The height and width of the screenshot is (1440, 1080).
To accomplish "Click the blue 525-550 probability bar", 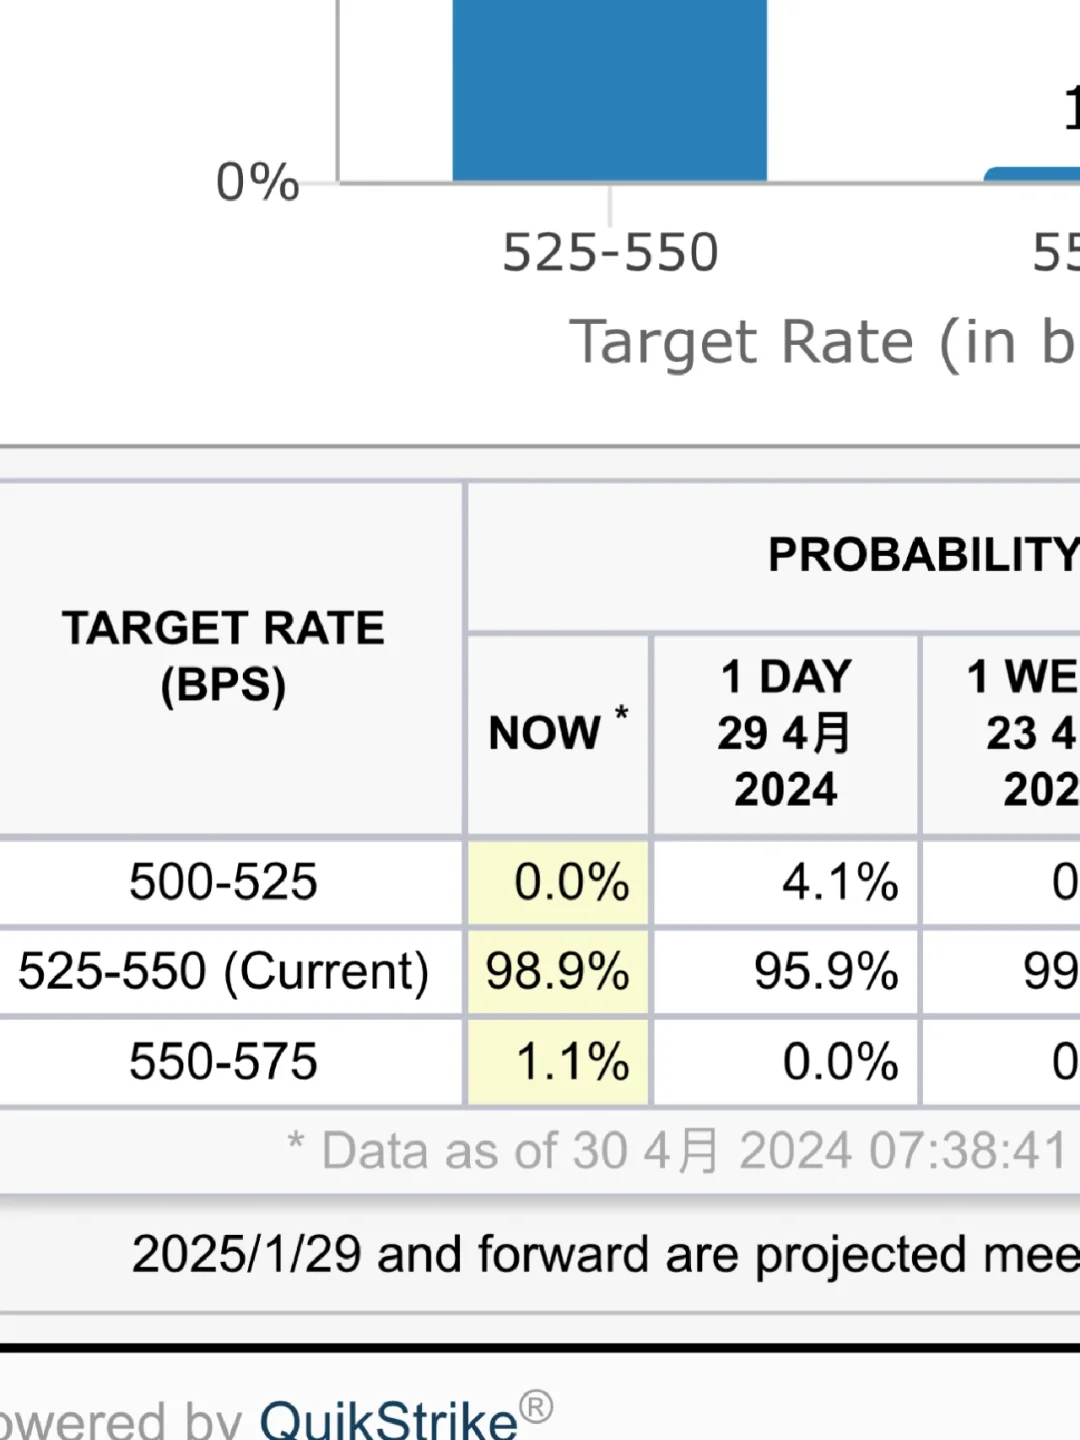I will [x=610, y=90].
